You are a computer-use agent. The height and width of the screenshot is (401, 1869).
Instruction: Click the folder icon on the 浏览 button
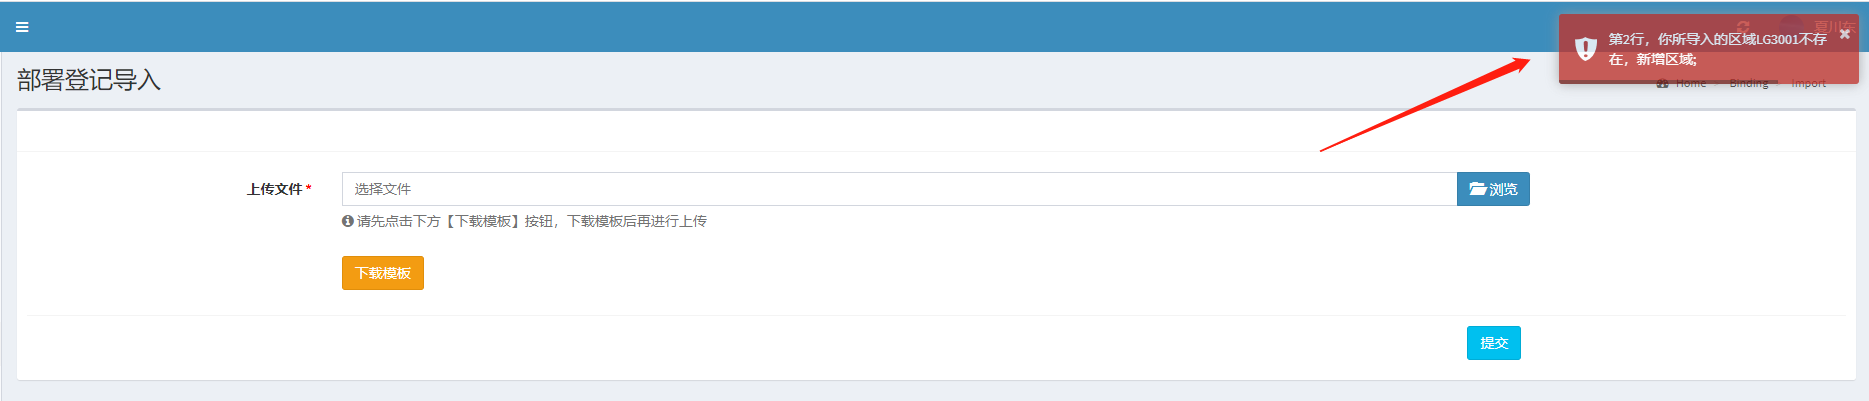point(1477,189)
